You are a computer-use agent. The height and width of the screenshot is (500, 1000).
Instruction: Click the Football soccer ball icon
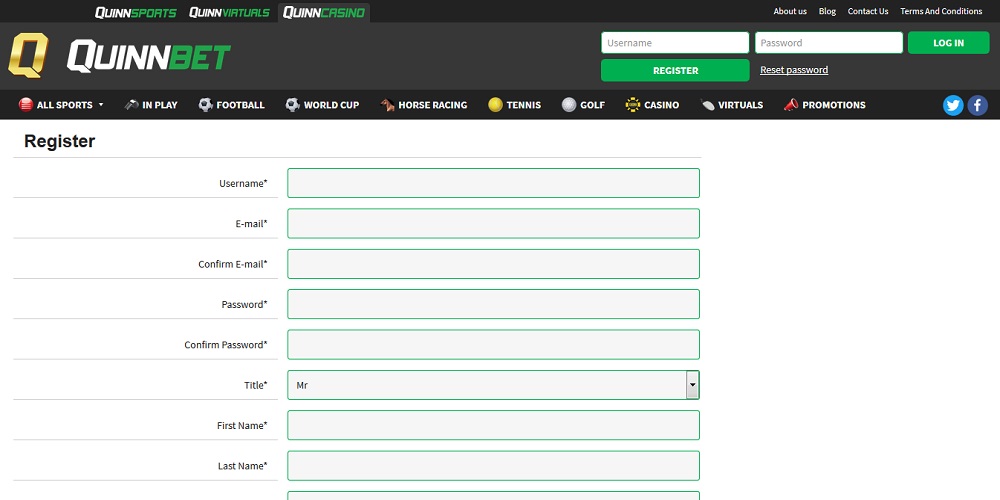click(x=205, y=105)
